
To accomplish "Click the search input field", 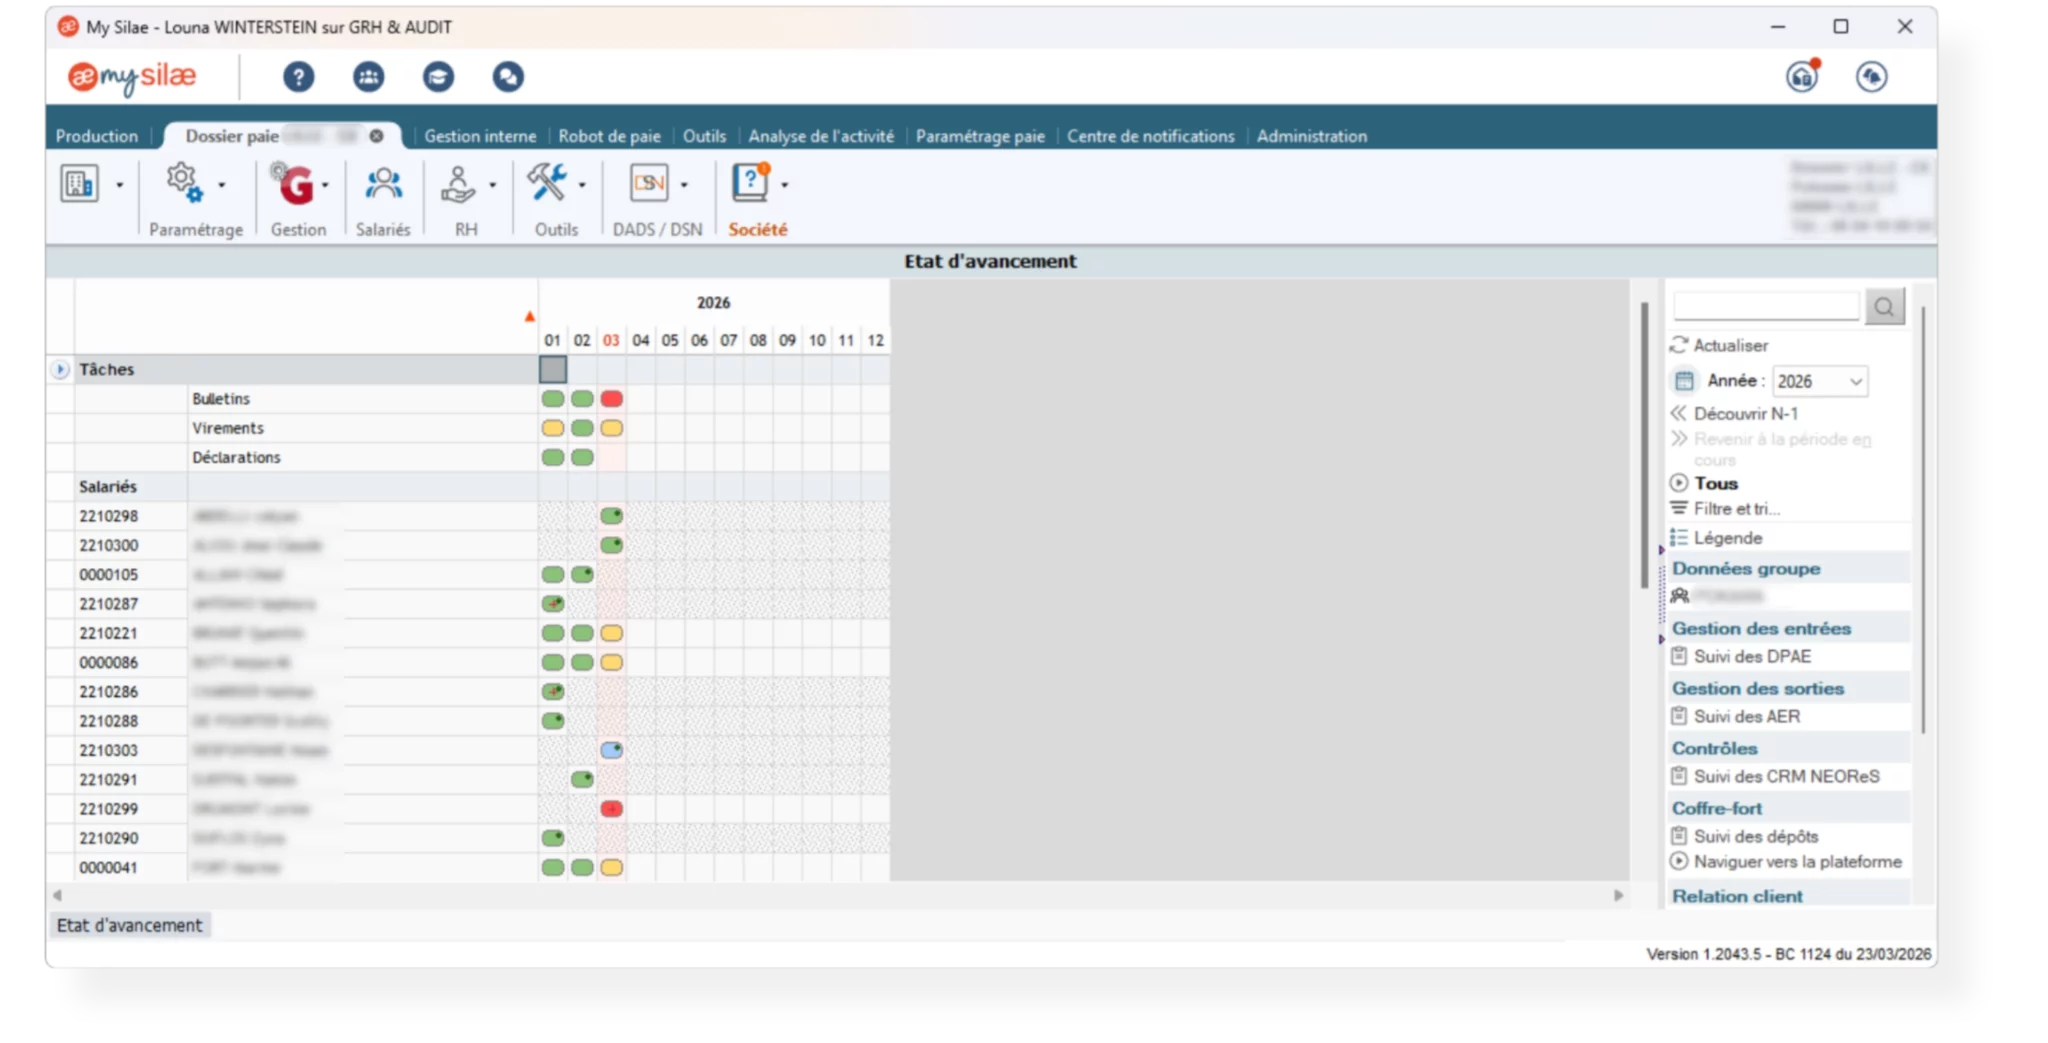I will (1765, 306).
